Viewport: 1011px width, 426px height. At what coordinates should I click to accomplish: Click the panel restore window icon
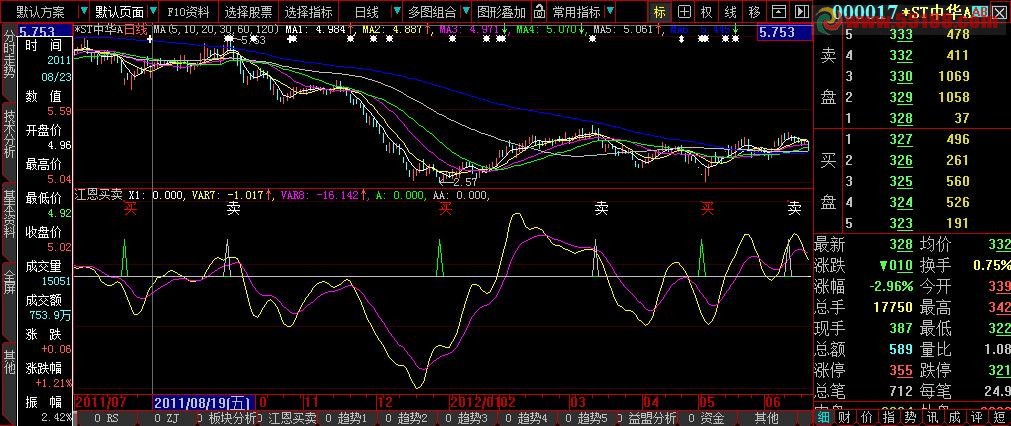tap(780, 12)
